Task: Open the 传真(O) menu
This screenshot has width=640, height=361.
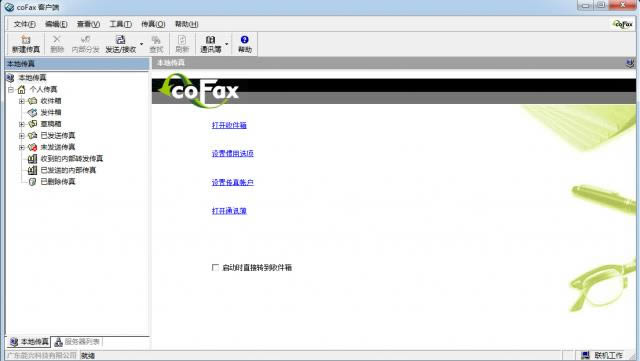Action: click(x=153, y=24)
